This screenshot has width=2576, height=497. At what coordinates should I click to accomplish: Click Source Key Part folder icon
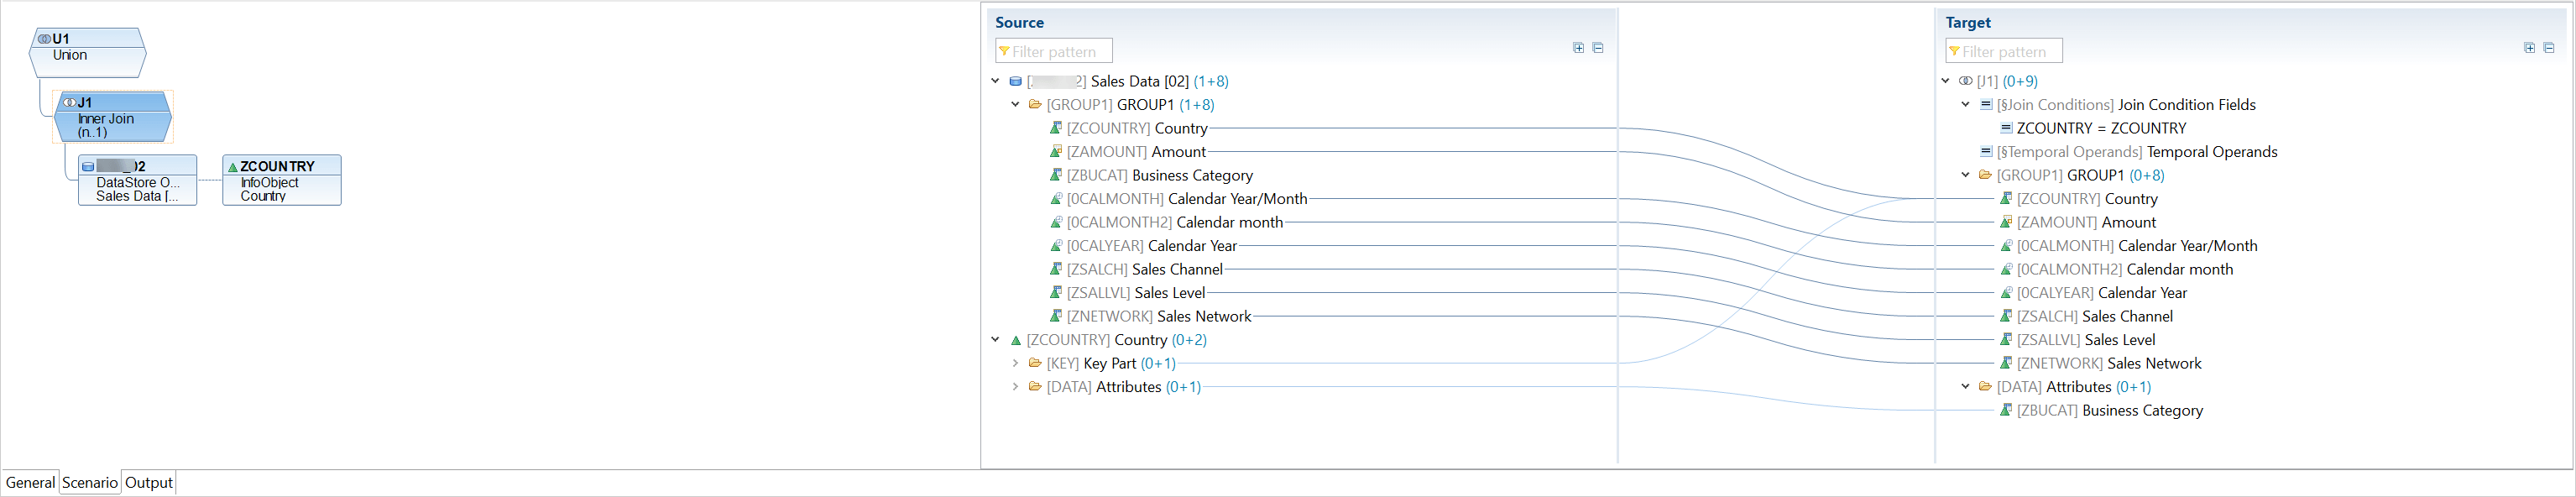1035,363
